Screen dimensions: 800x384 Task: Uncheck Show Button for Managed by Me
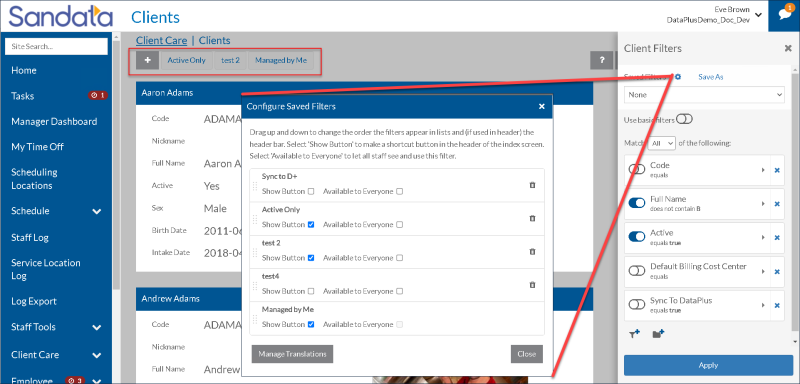[x=311, y=324]
